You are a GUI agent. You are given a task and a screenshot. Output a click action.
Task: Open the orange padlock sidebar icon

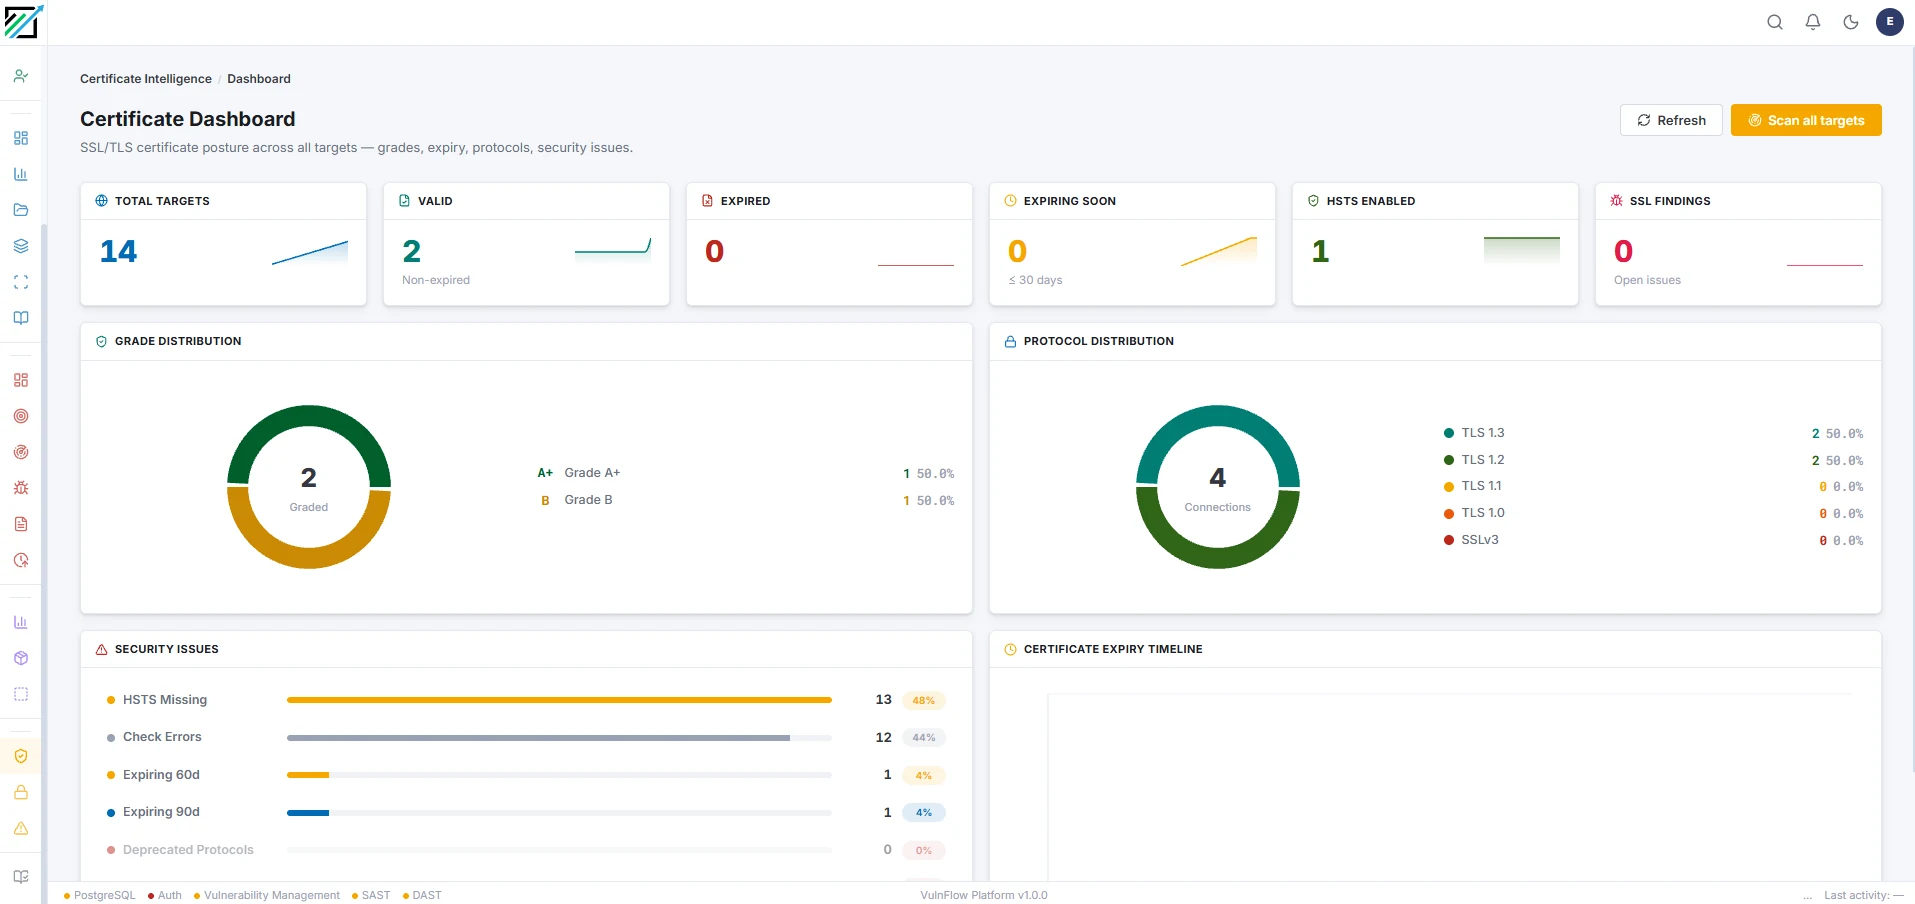pos(21,792)
